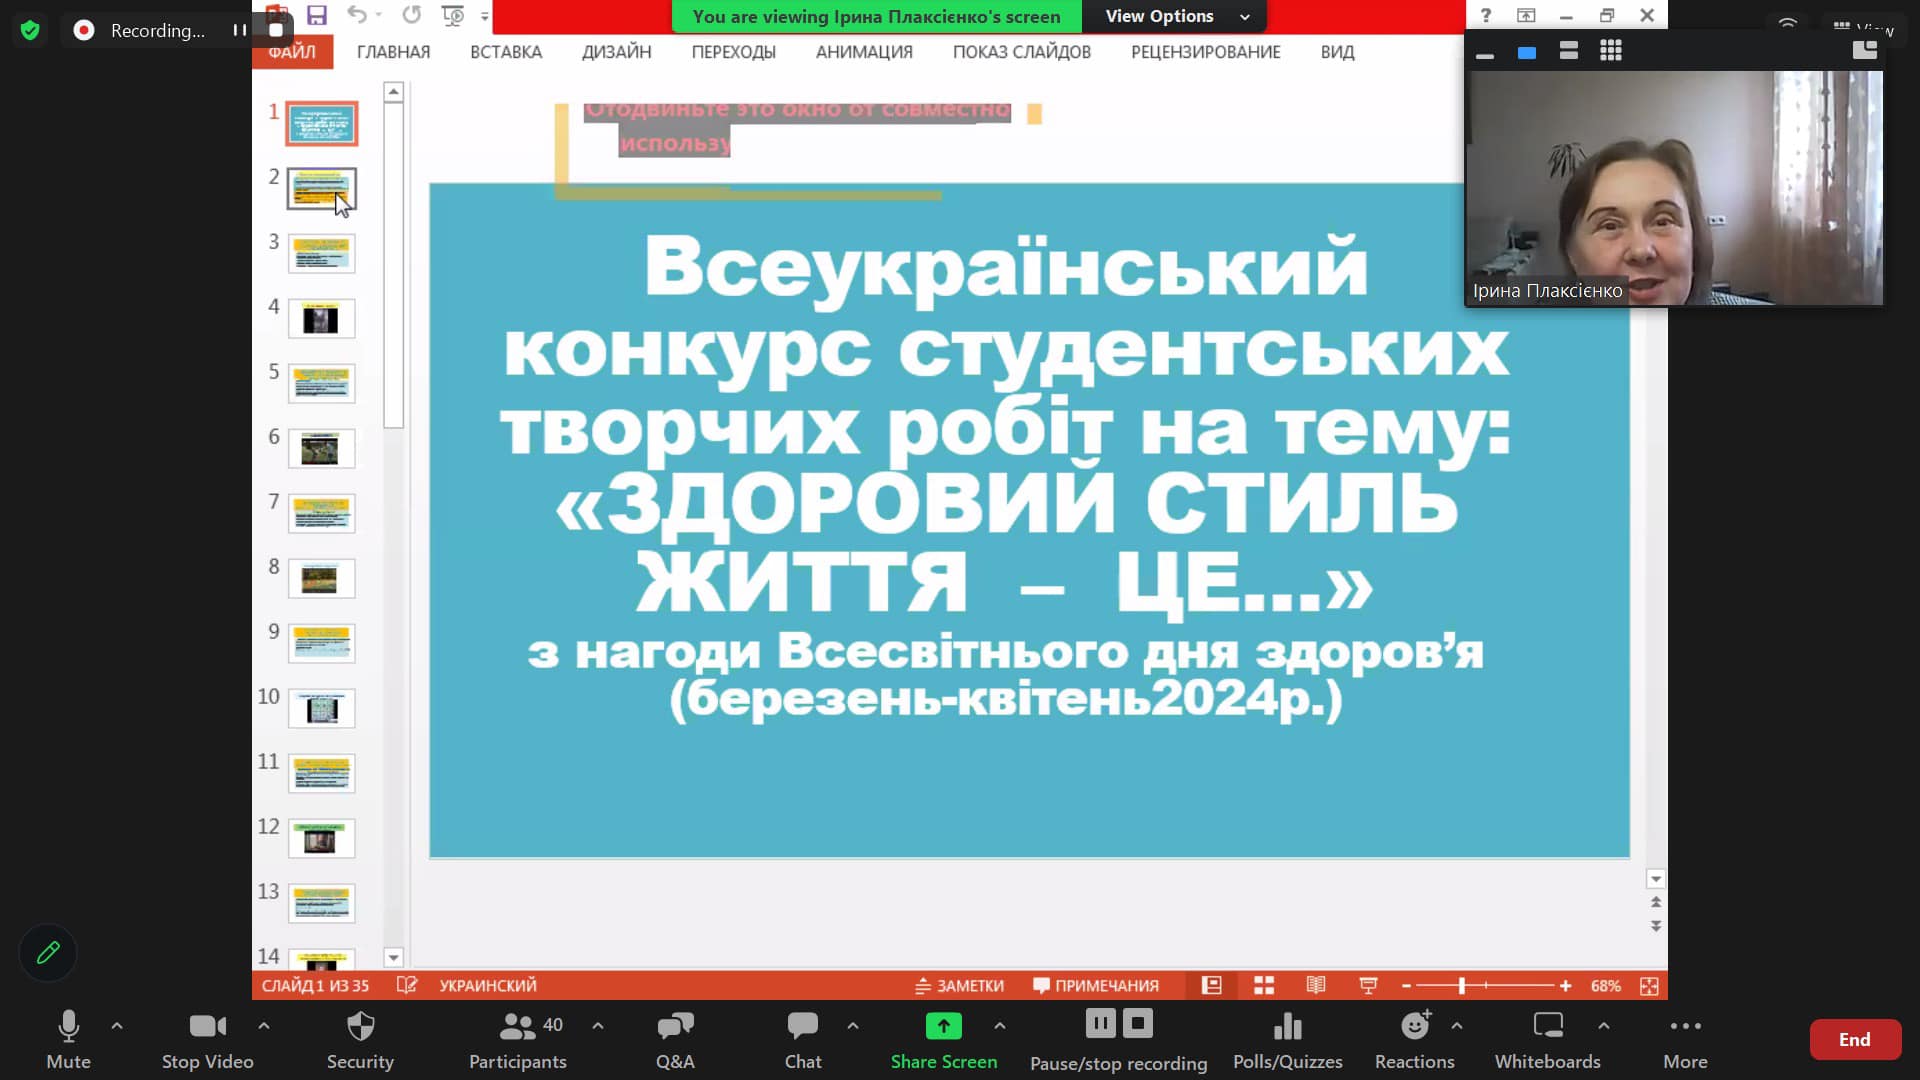Go to next slide double-arrow button
This screenshot has width=1920, height=1080.
click(1656, 927)
